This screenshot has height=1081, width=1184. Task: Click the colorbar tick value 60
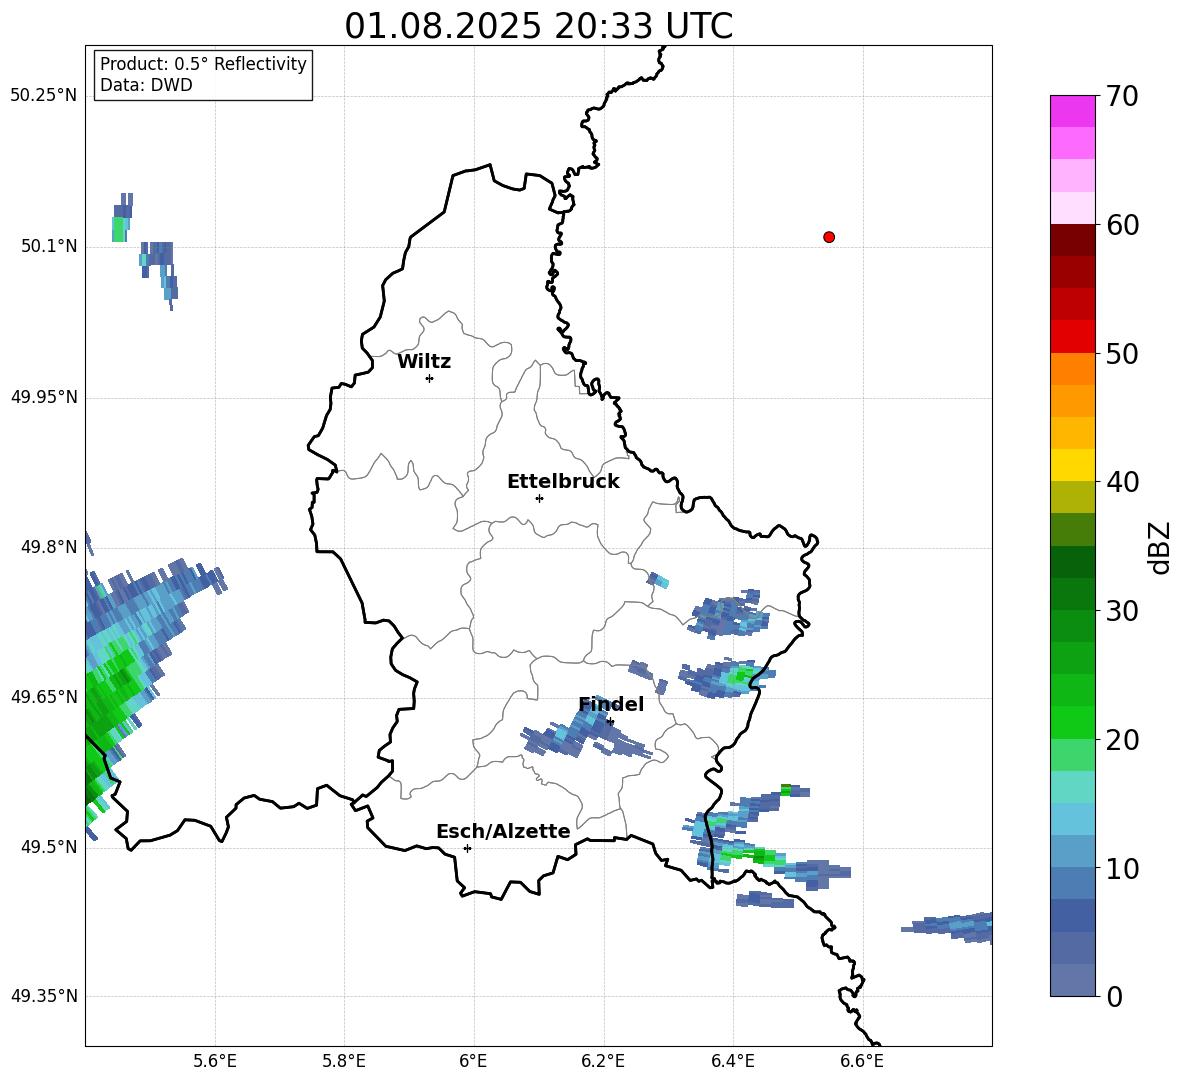[x=1122, y=225]
